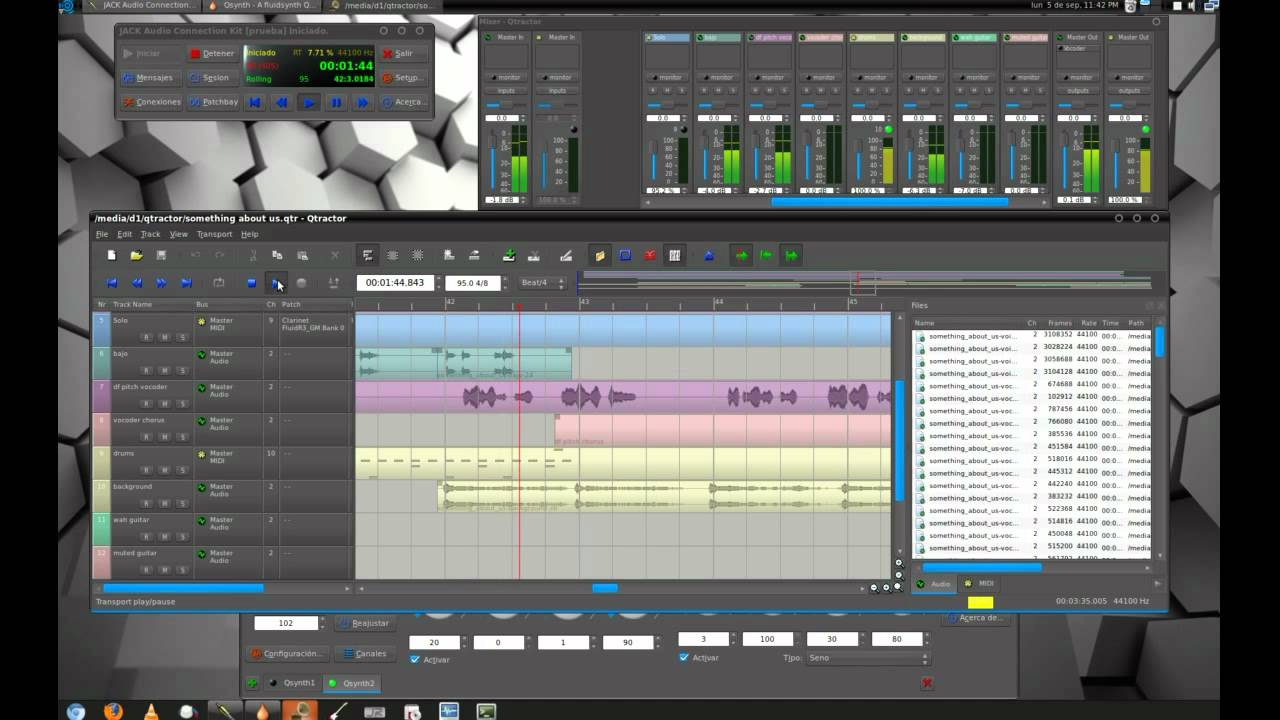This screenshot has width=1280, height=720.
Task: Rewind to start in Qtractor transport
Action: tap(112, 283)
